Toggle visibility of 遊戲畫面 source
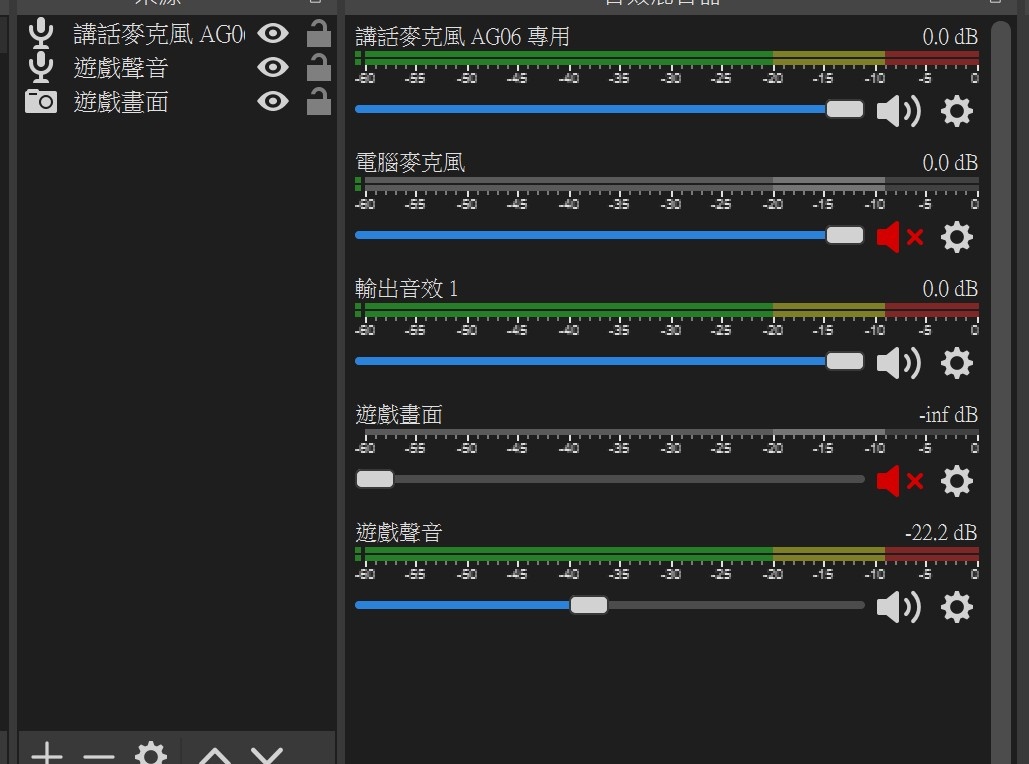Viewport: 1029px width, 764px height. point(273,101)
